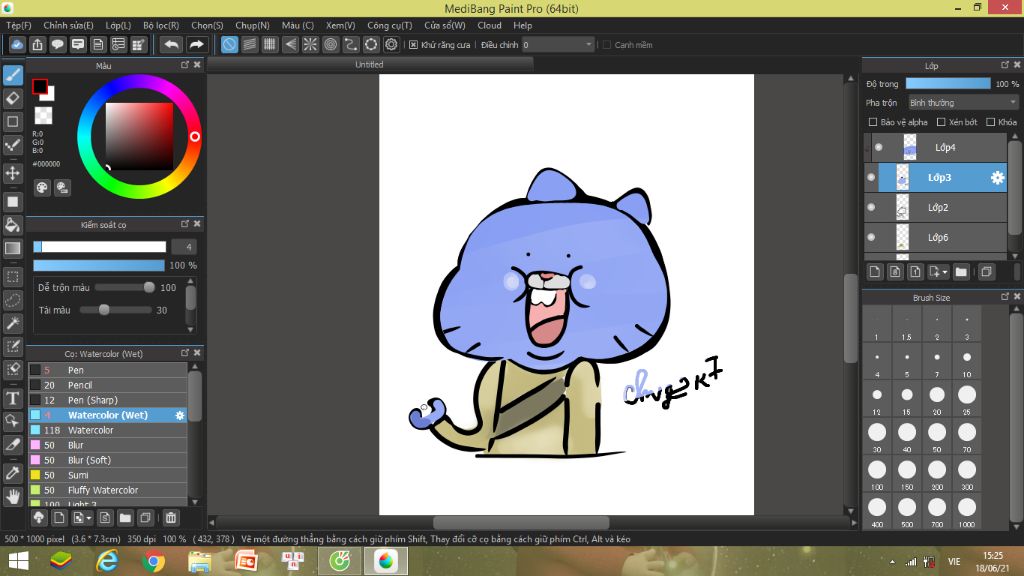Viewport: 1024px width, 576px height.
Task: Enable Canh mềm checkbox
Action: coord(607,45)
